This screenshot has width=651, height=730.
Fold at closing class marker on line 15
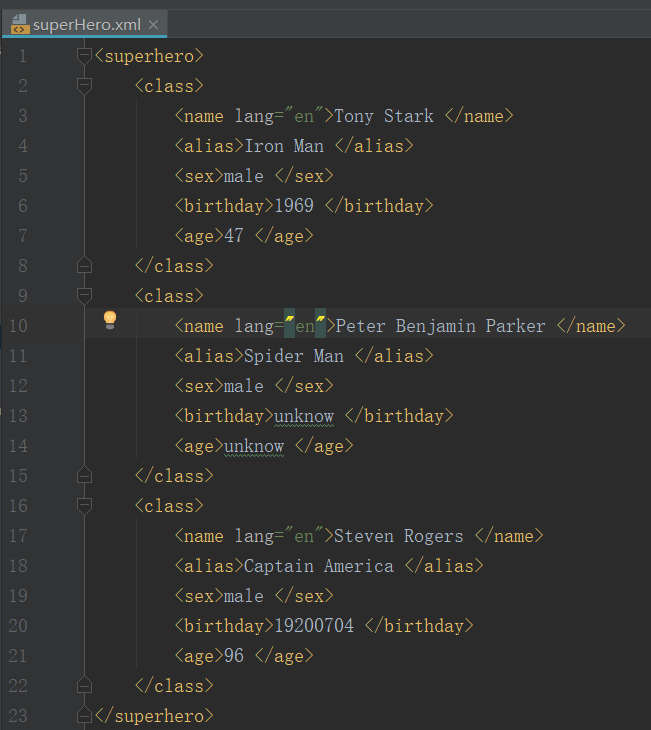pos(84,475)
